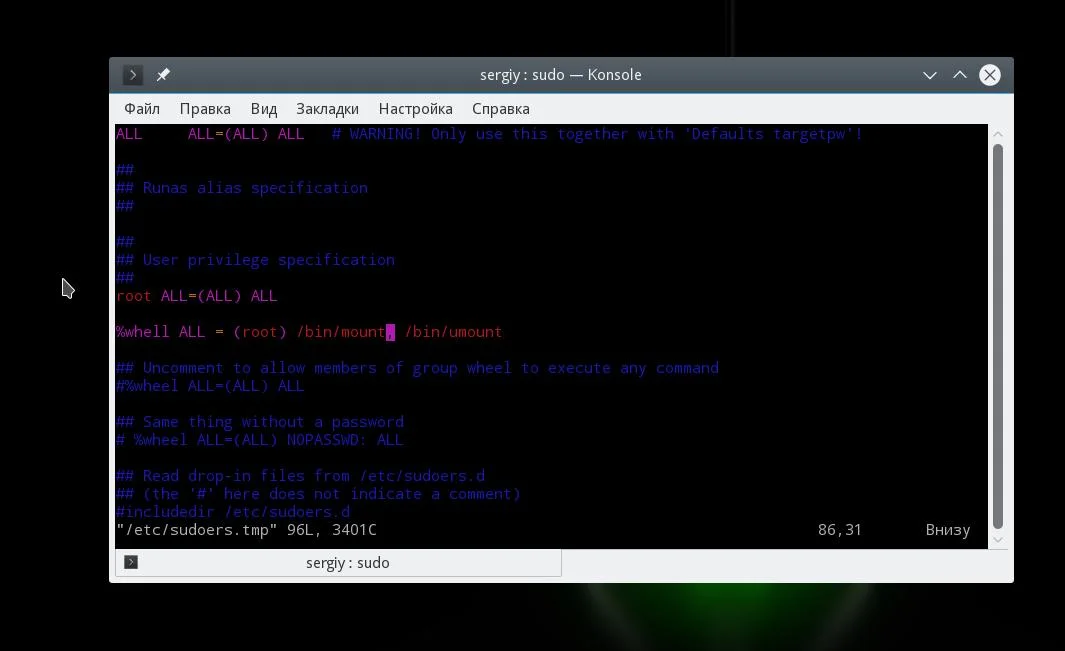Click the terminal vertical scrollbar handle
Image resolution: width=1065 pixels, height=651 pixels.
998,336
